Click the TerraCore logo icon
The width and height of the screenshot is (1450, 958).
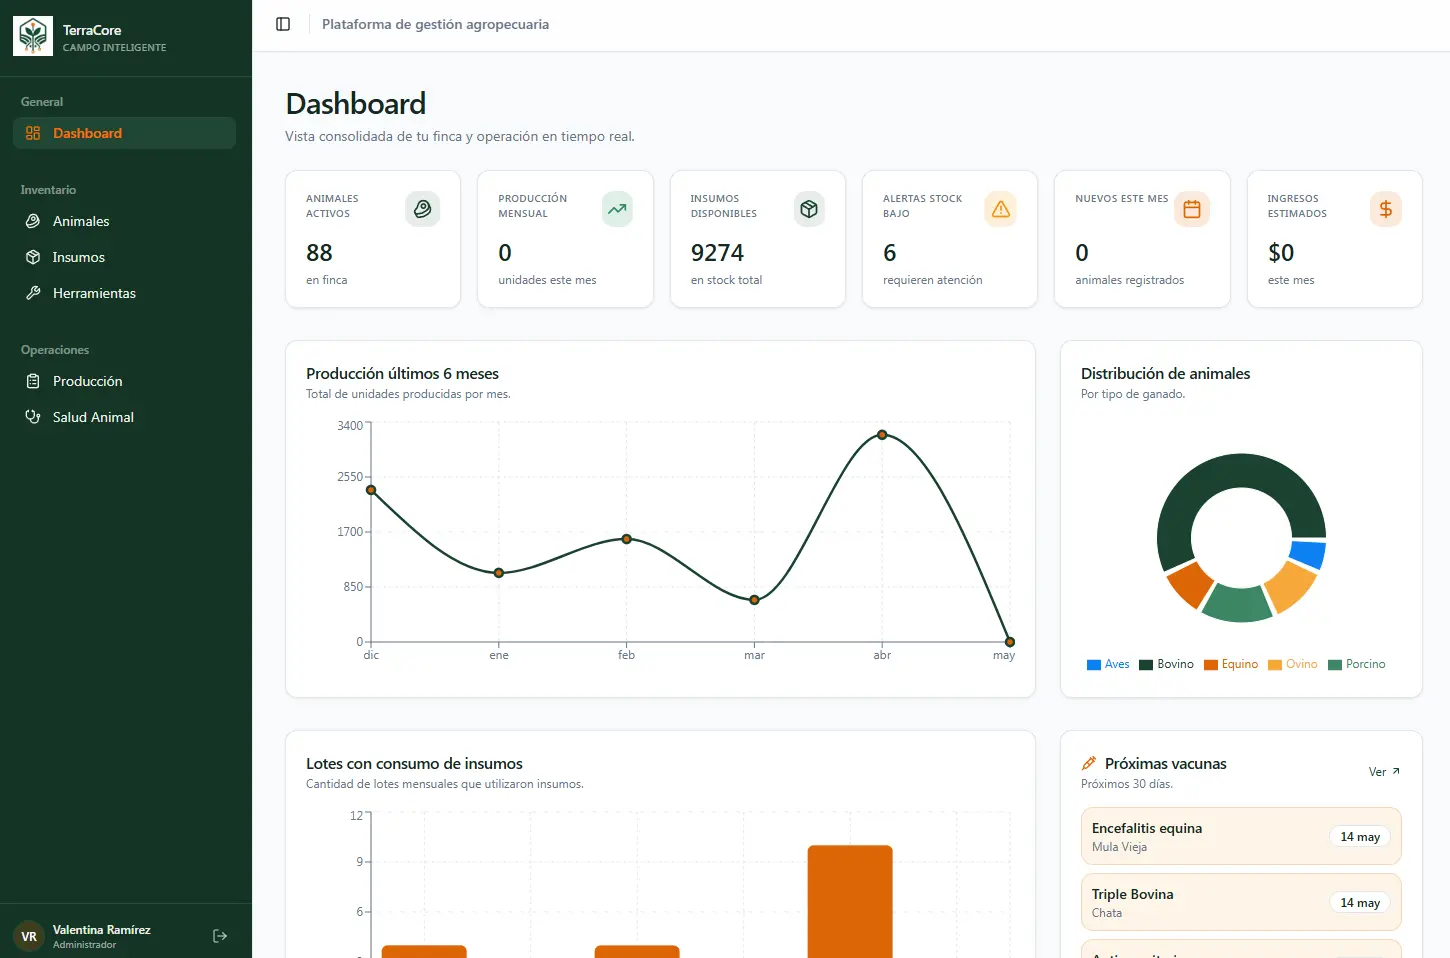click(x=33, y=36)
